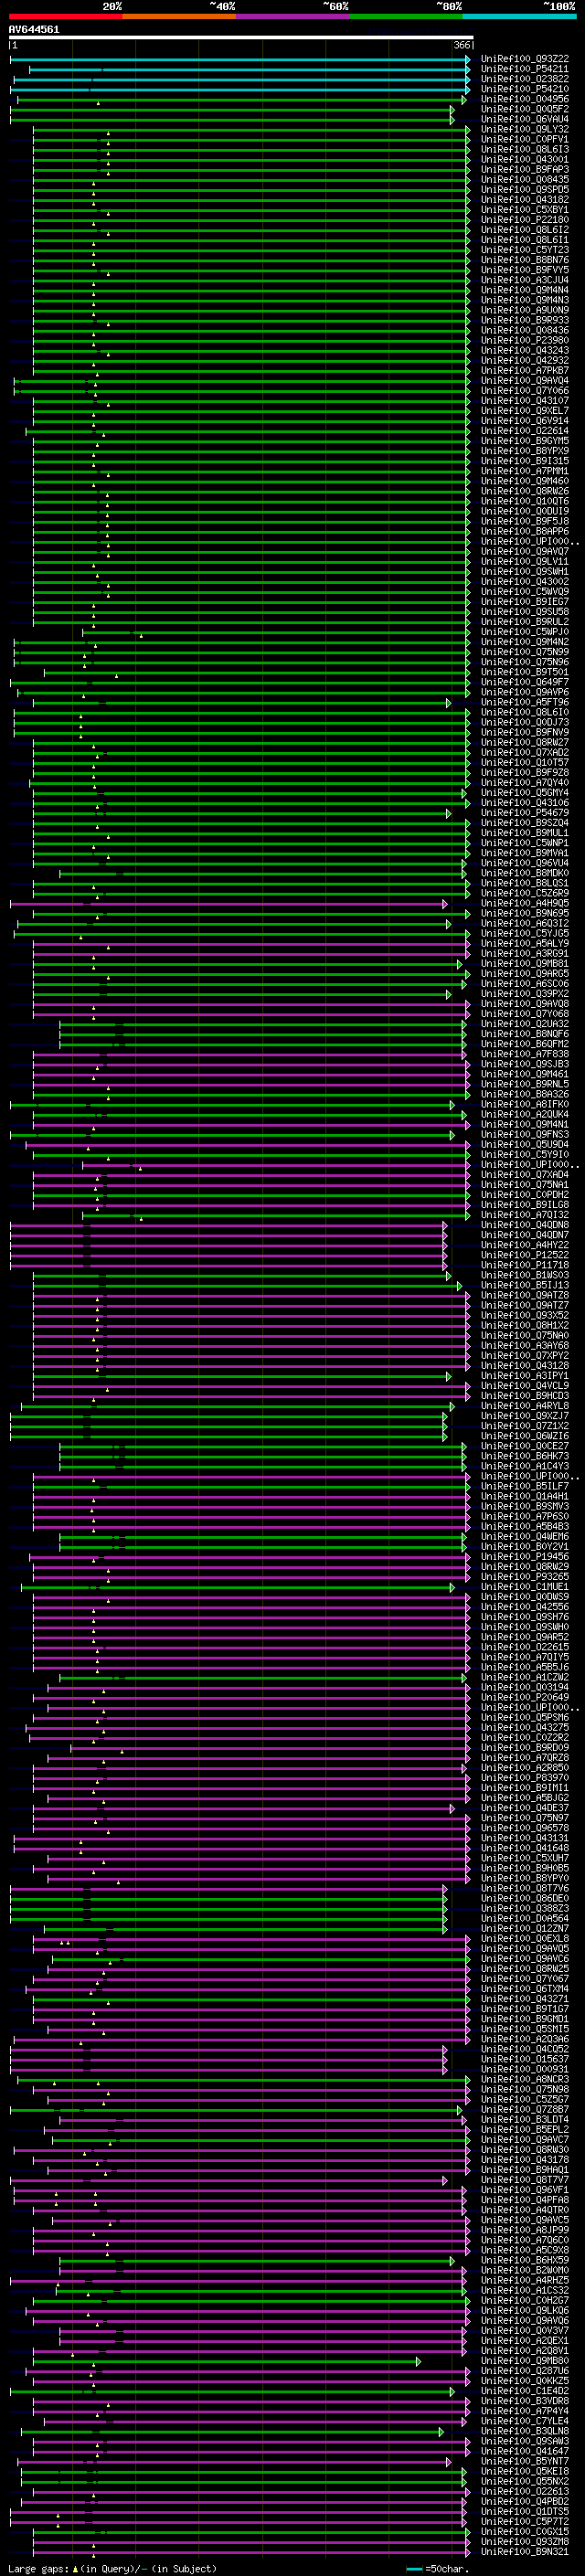
Task: Click the orange ~40% identity legend segment
Action: (179, 16)
